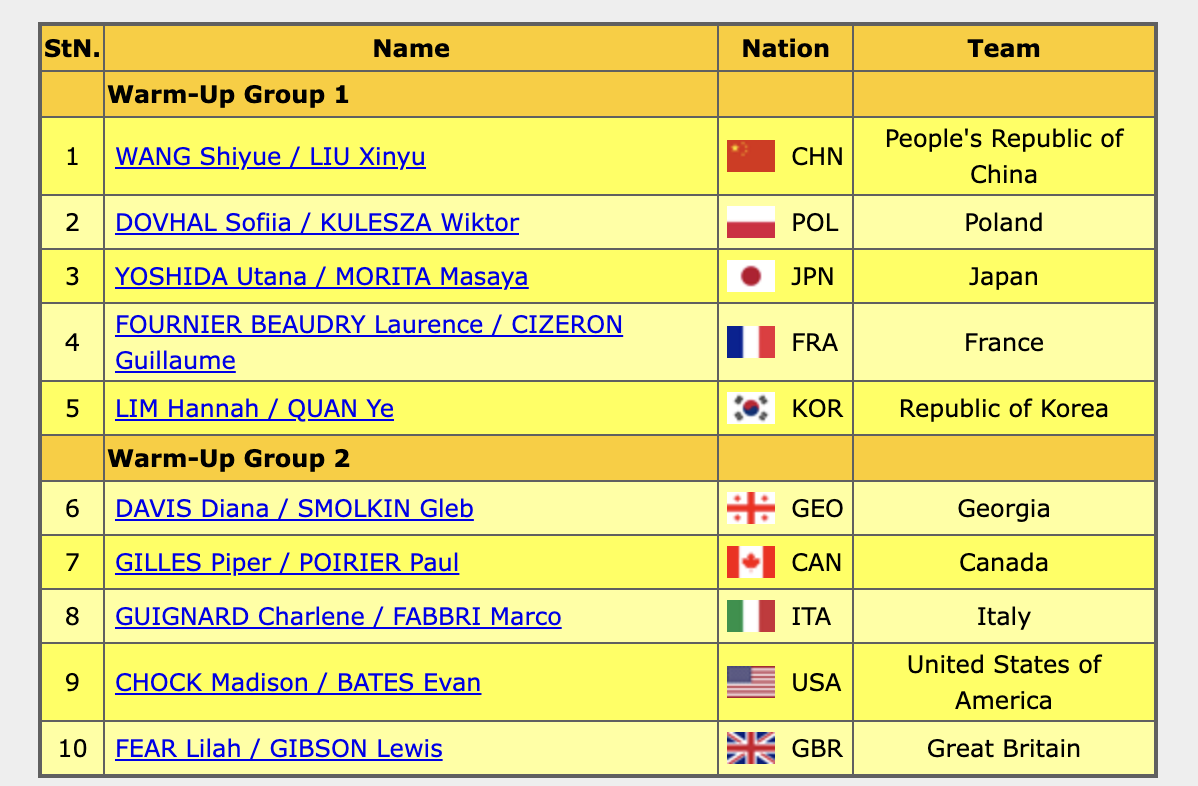Open YOSHIDA Utana / MORITA Masaya link
Viewport: 1198px width, 786px height.
click(321, 276)
